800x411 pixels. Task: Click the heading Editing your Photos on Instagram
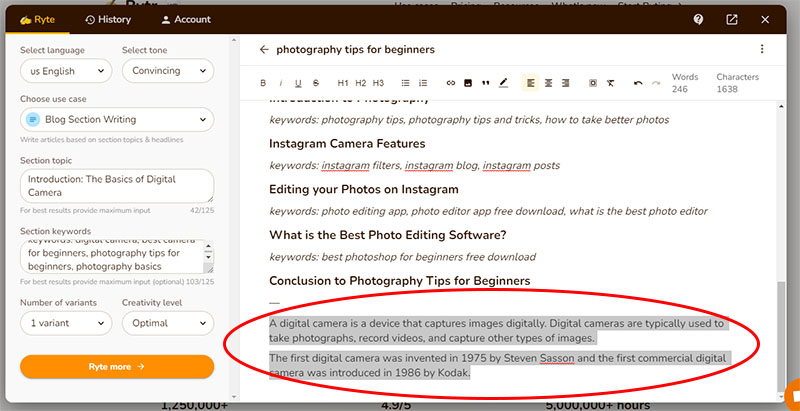364,190
